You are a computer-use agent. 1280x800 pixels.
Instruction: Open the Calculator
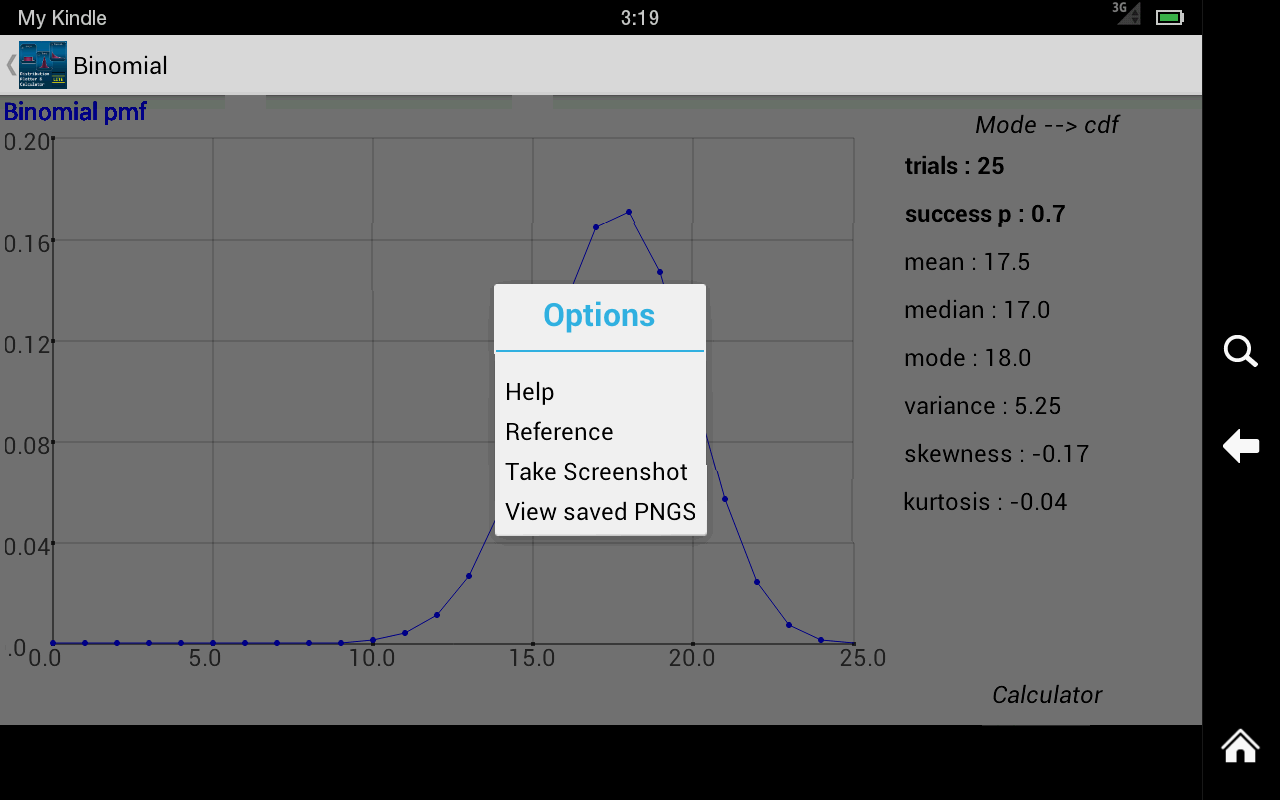[x=1046, y=694]
